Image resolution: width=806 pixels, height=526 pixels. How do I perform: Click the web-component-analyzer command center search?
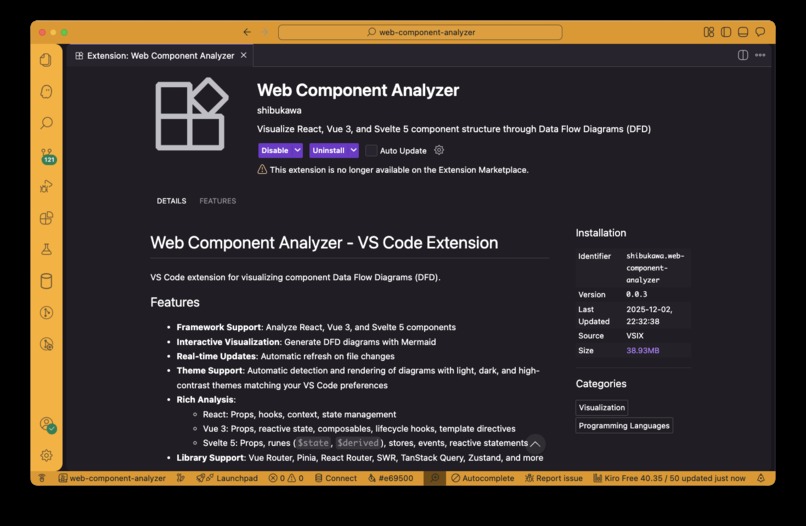(420, 32)
